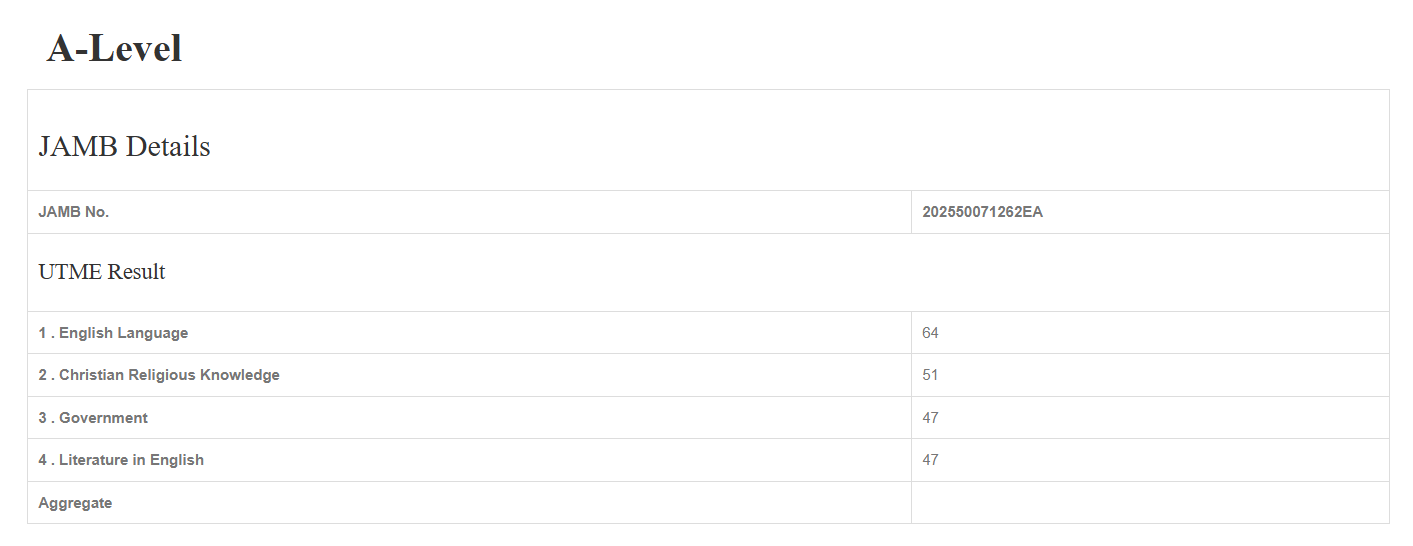1413x546 pixels.
Task: Click the word Knowledge in subject two
Action: pyautogui.click(x=240, y=375)
